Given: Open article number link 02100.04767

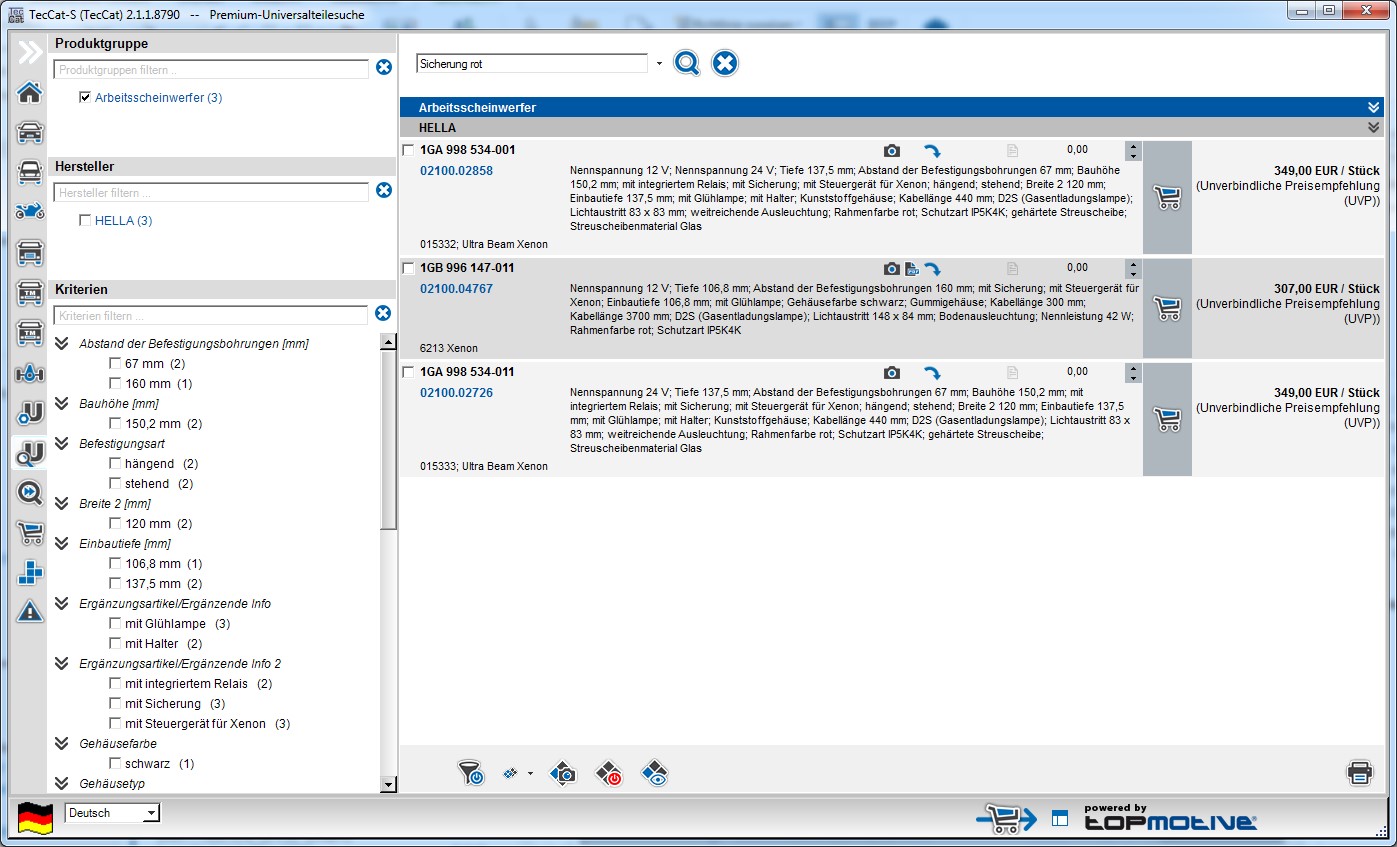Looking at the screenshot, I should click(x=456, y=289).
